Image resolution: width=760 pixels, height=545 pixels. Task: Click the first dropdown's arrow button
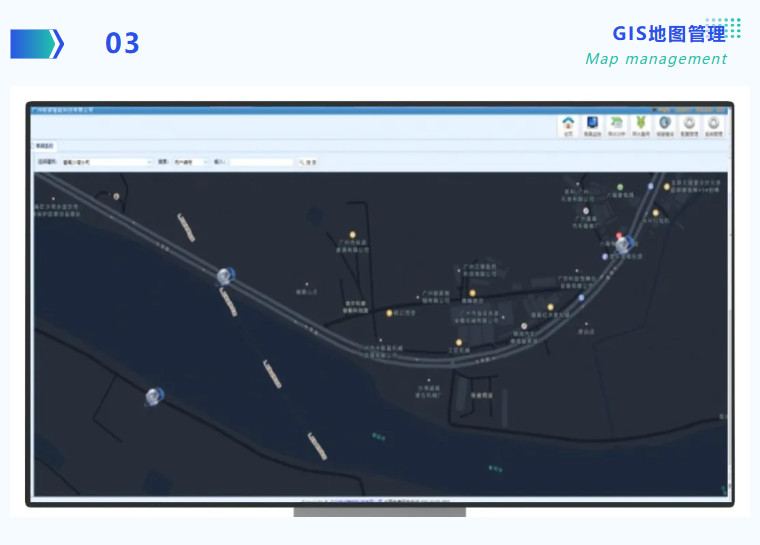click(x=149, y=161)
